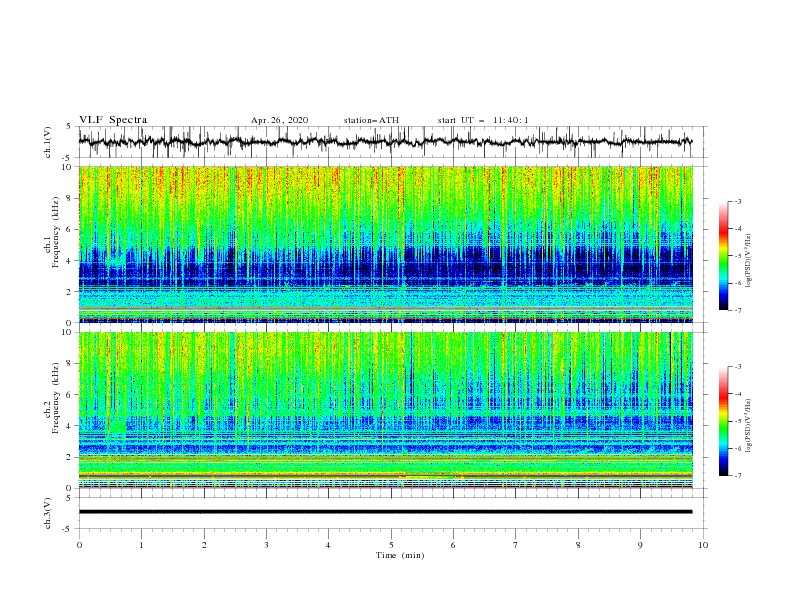Click the ch.2 spectrogram panel
792x612 pixels.
tap(386, 410)
